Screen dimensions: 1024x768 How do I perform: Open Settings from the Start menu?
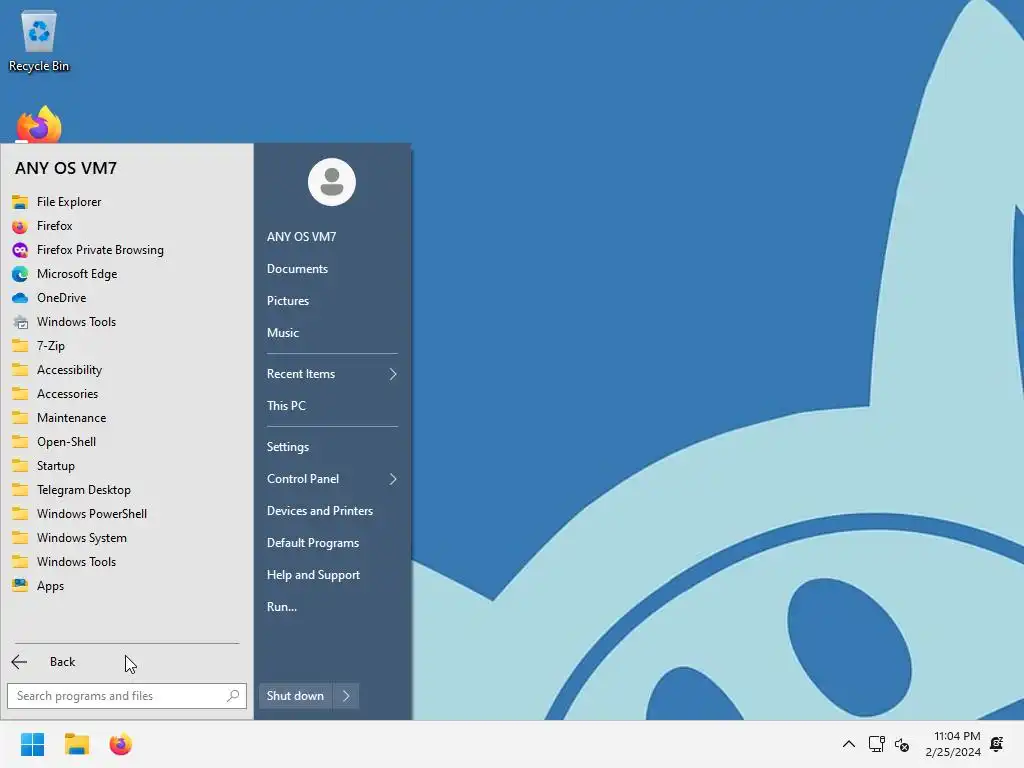coord(288,447)
